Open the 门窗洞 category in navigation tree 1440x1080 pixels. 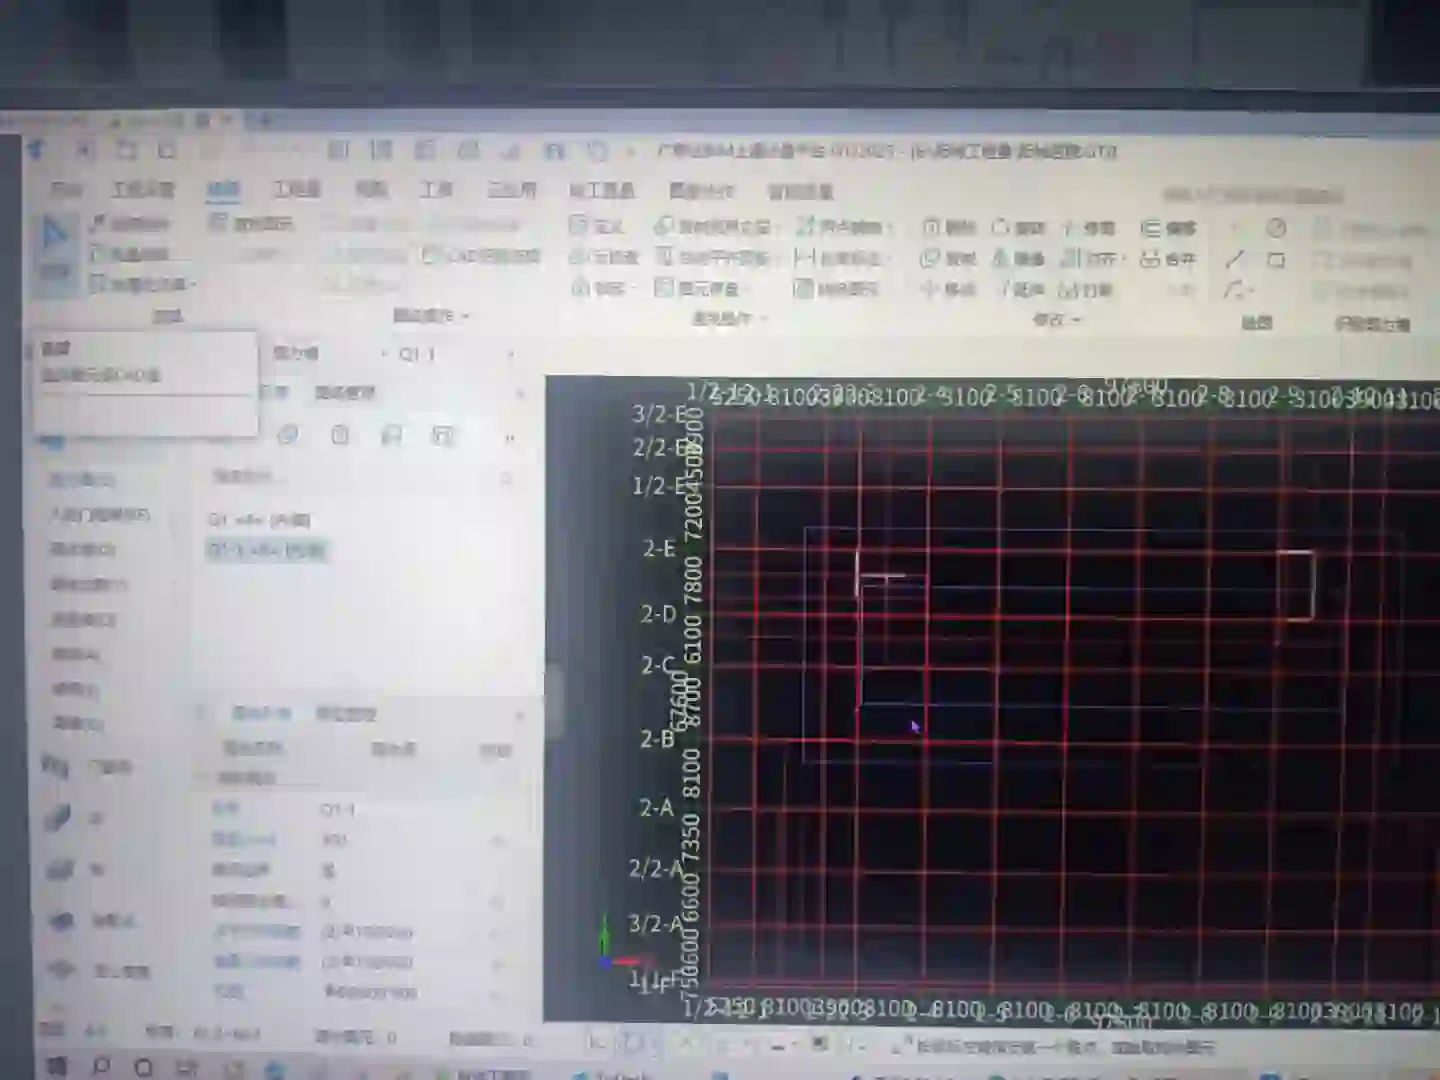point(89,768)
